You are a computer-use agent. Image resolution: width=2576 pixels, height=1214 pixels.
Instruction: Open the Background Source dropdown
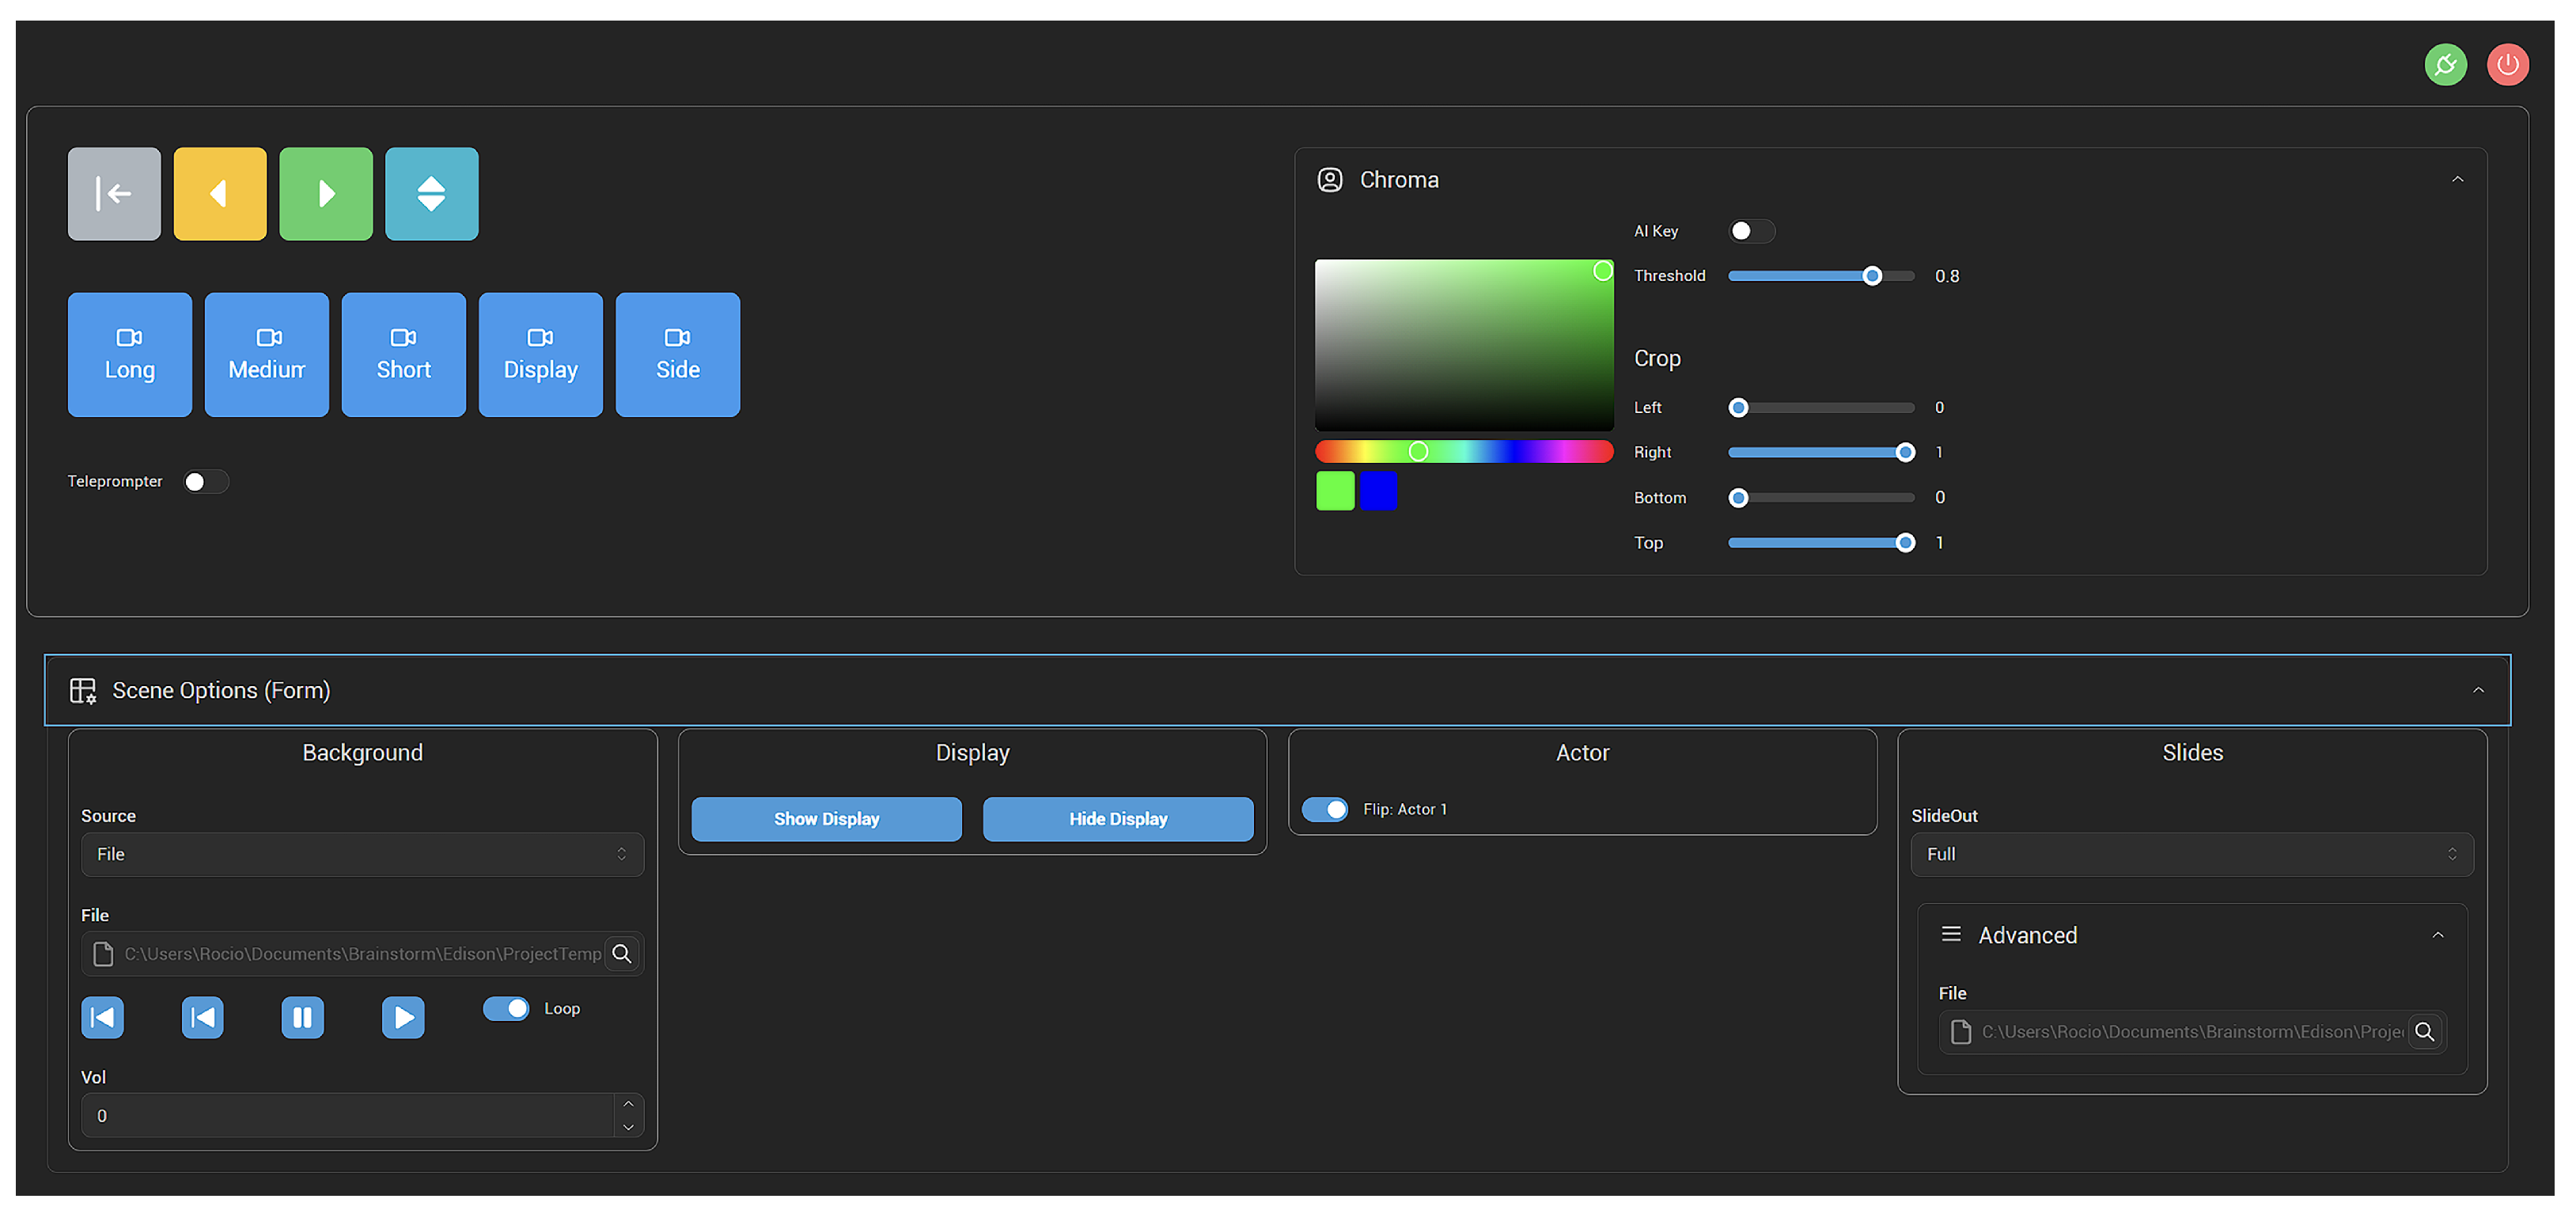(x=362, y=854)
